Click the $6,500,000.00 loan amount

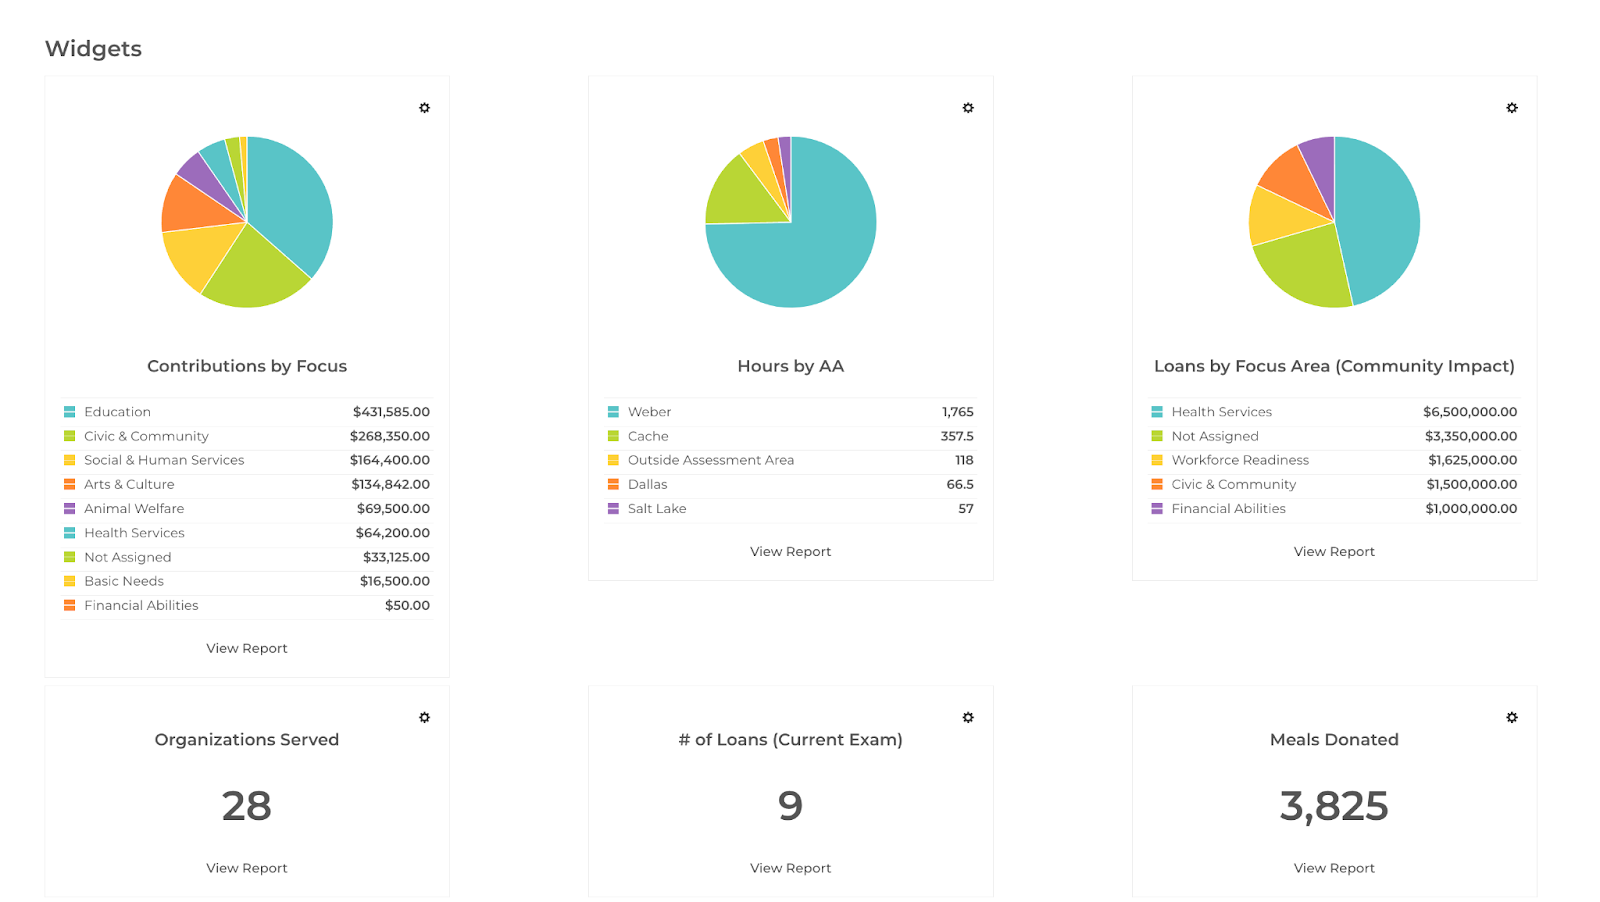tap(1470, 412)
